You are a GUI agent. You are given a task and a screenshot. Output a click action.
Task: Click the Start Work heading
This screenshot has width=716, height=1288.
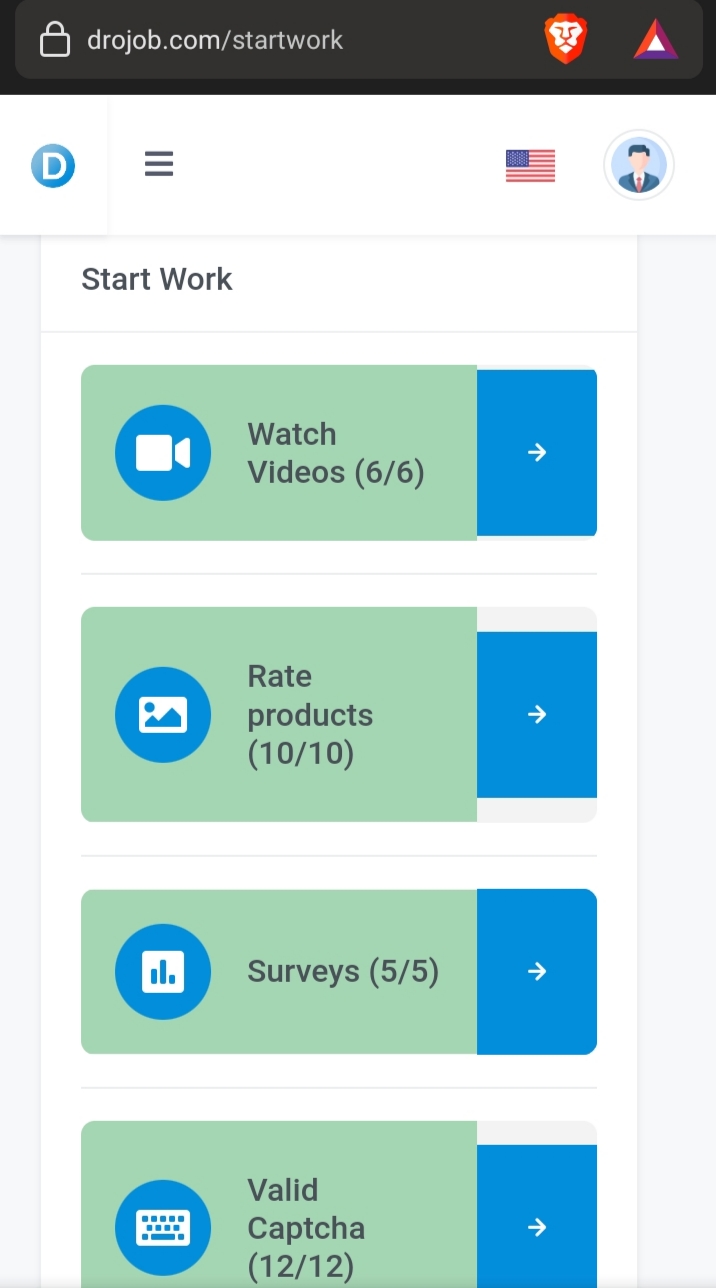pyautogui.click(x=157, y=279)
